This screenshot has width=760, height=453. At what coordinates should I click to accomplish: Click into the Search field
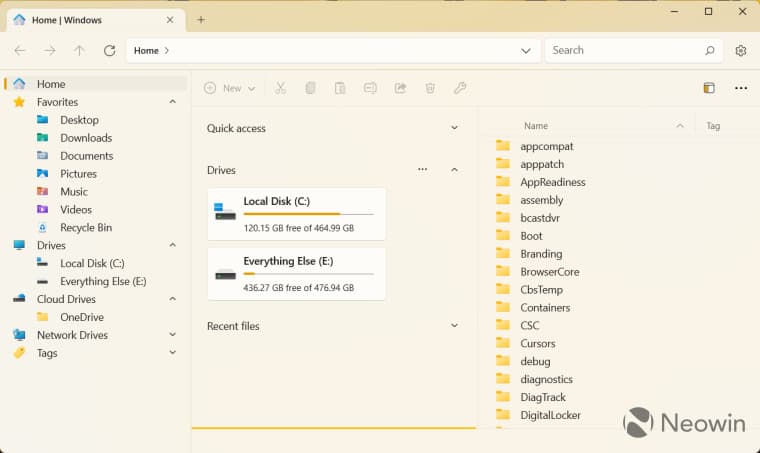pyautogui.click(x=625, y=50)
